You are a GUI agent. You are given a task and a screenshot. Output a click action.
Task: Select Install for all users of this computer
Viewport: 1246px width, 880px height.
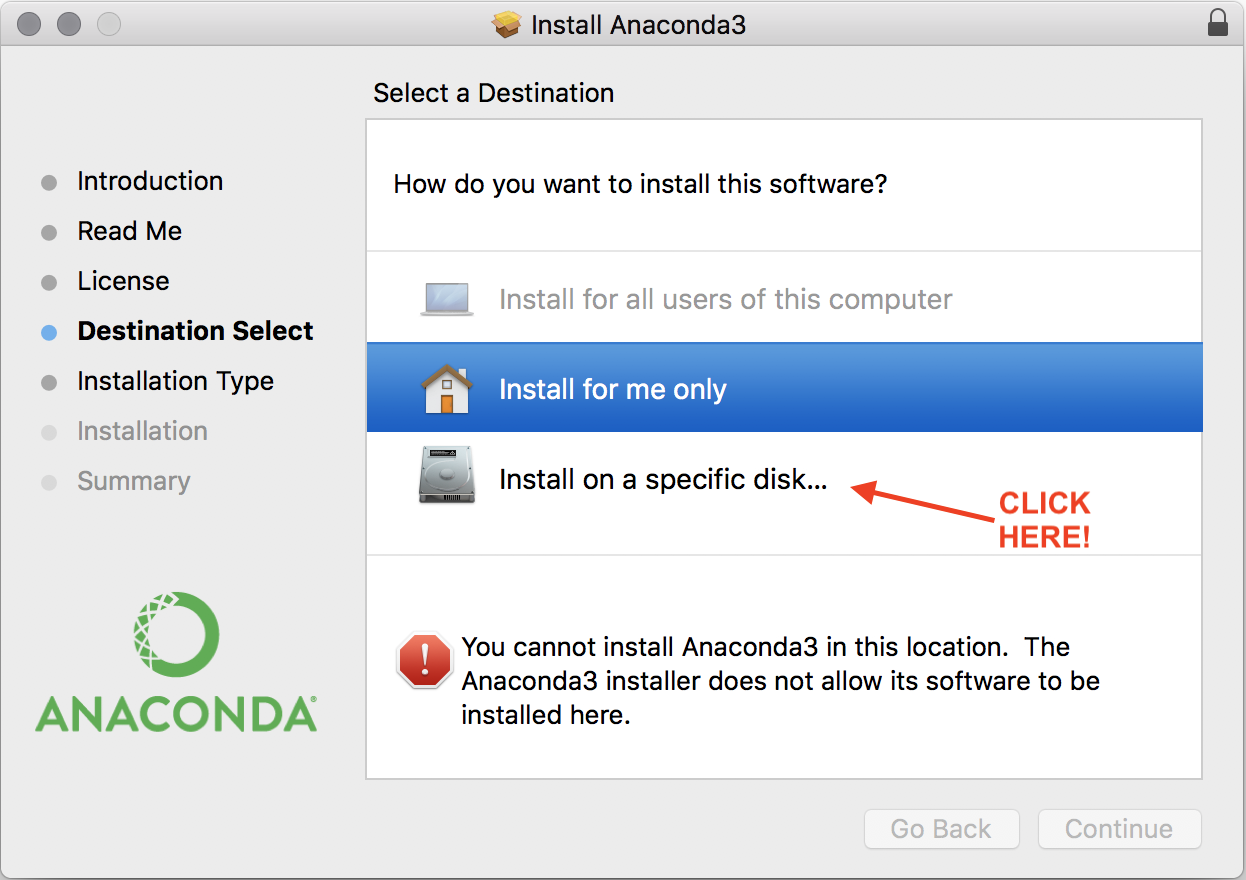(x=725, y=299)
